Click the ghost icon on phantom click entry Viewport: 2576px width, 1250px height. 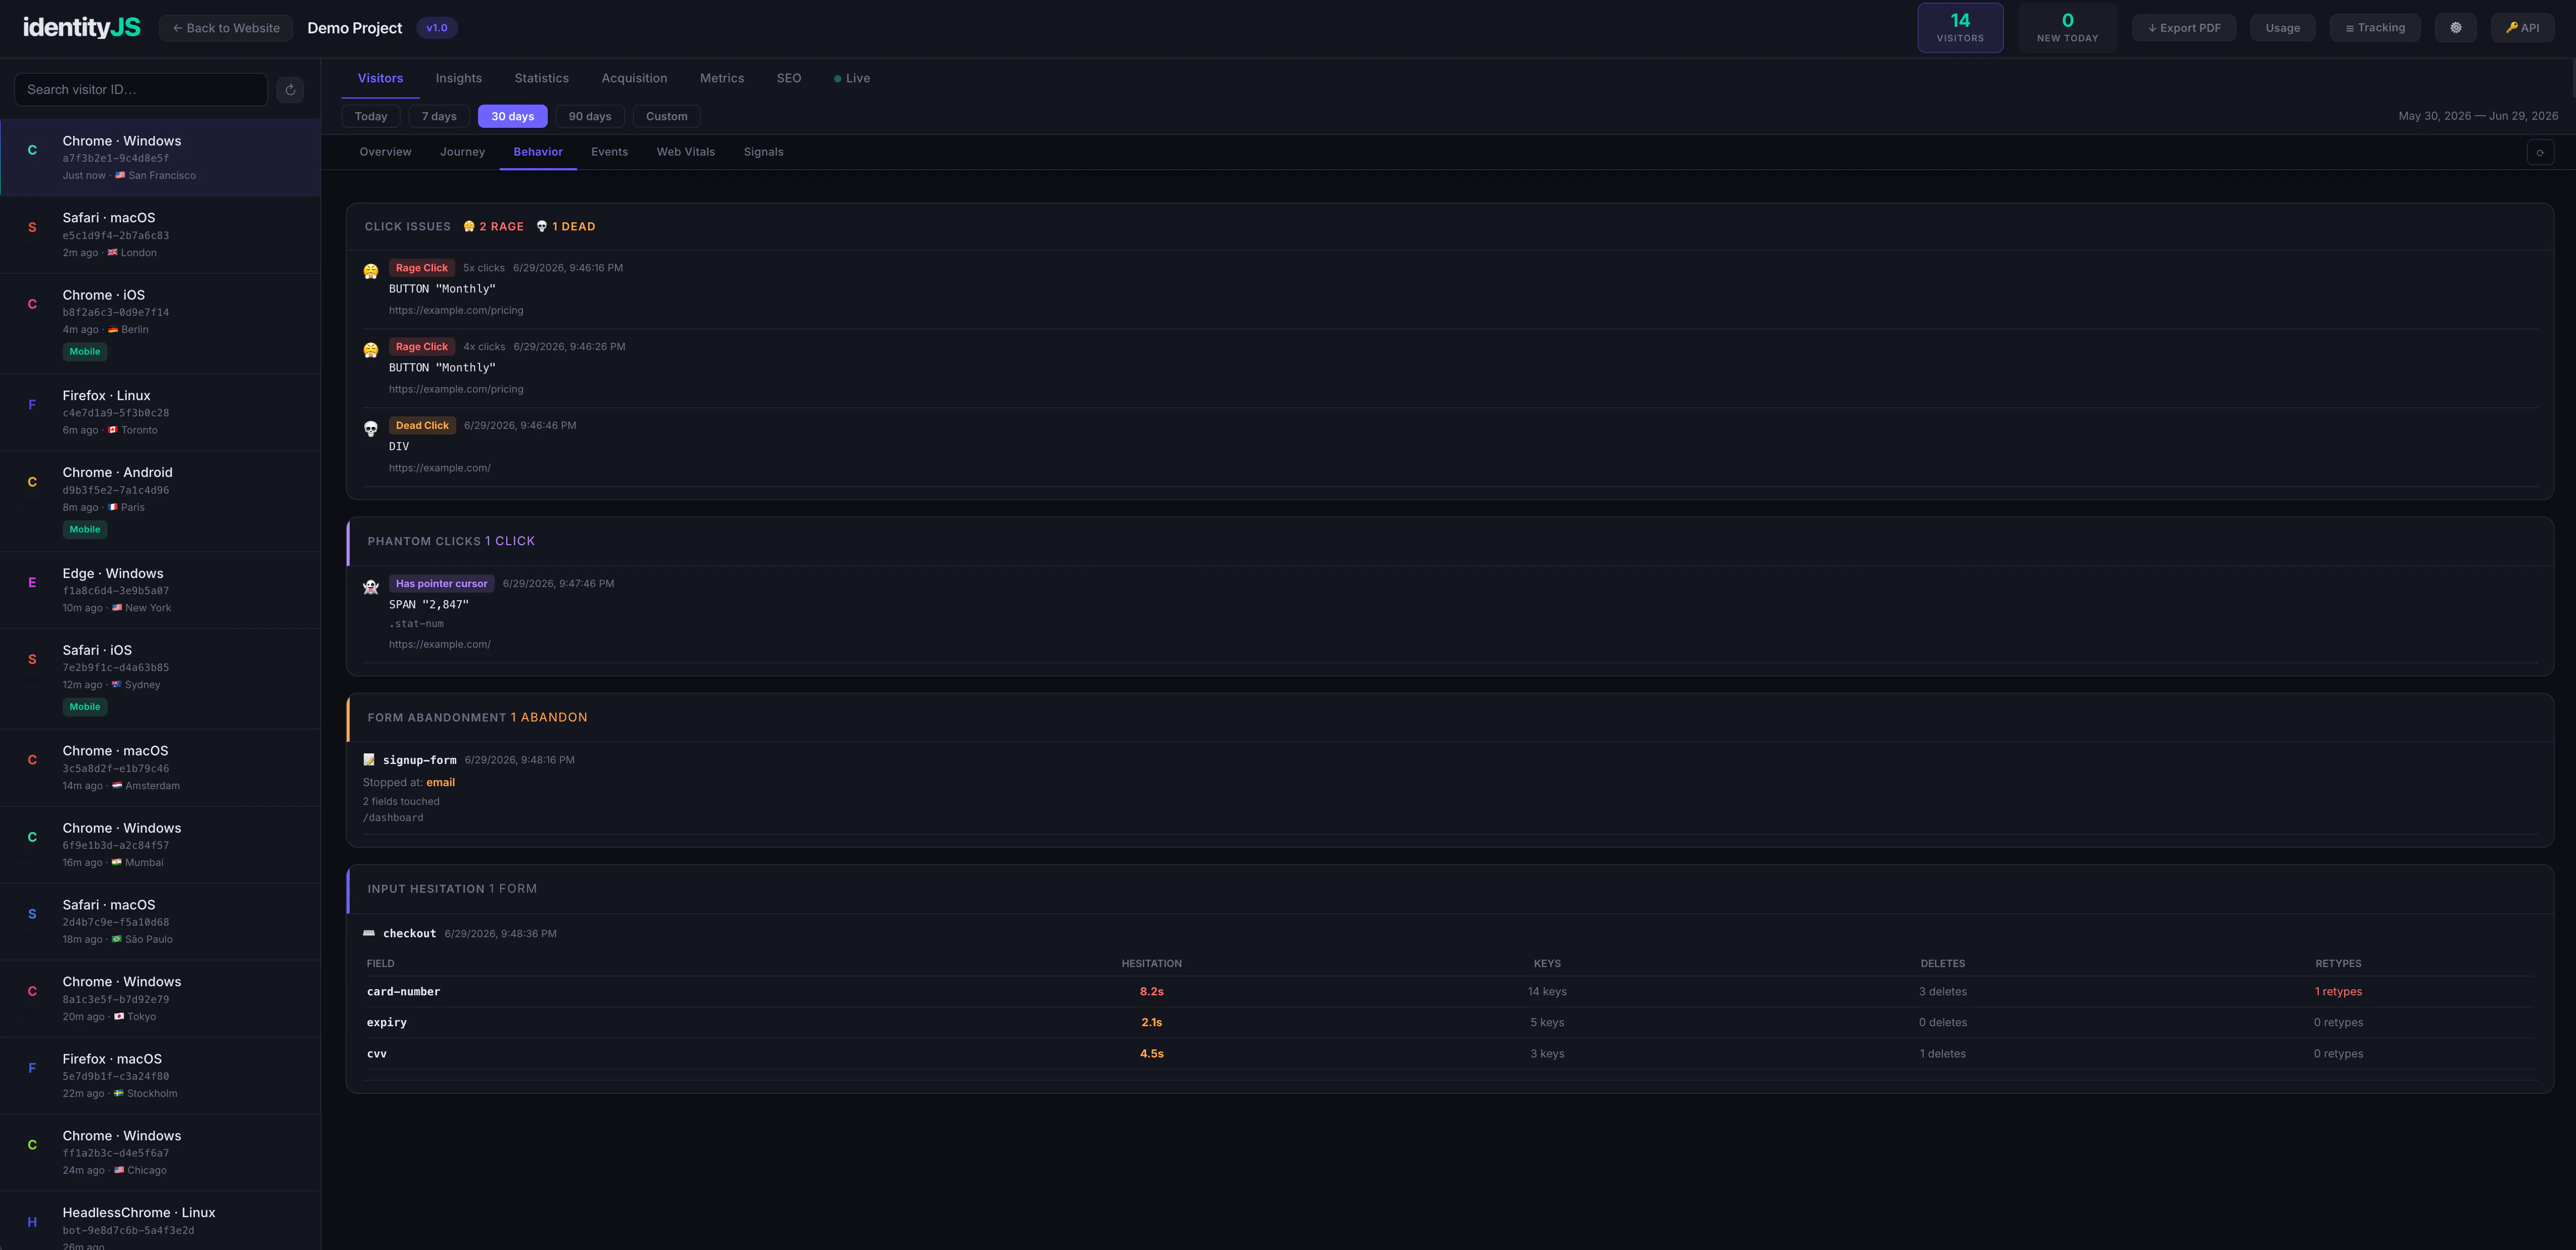pos(371,587)
